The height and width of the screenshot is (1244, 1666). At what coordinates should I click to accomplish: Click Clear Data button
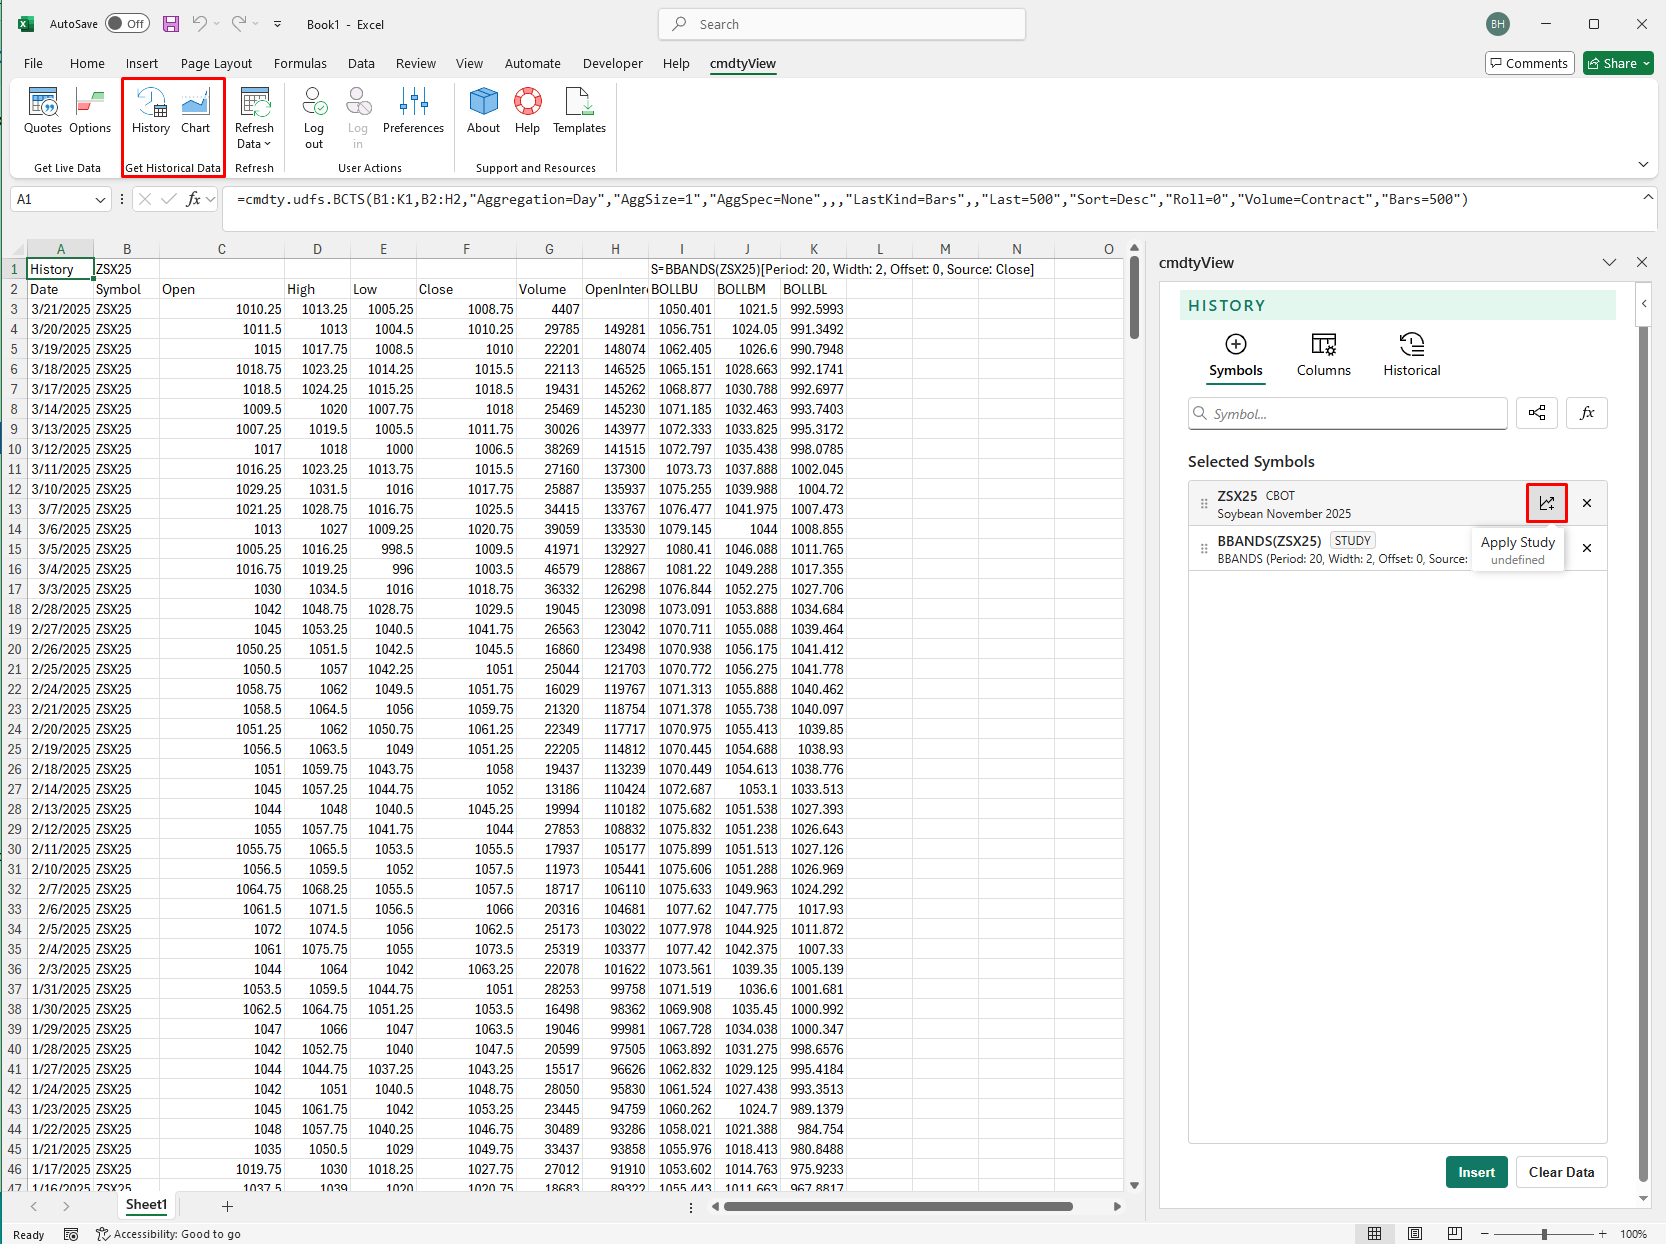(1561, 1172)
